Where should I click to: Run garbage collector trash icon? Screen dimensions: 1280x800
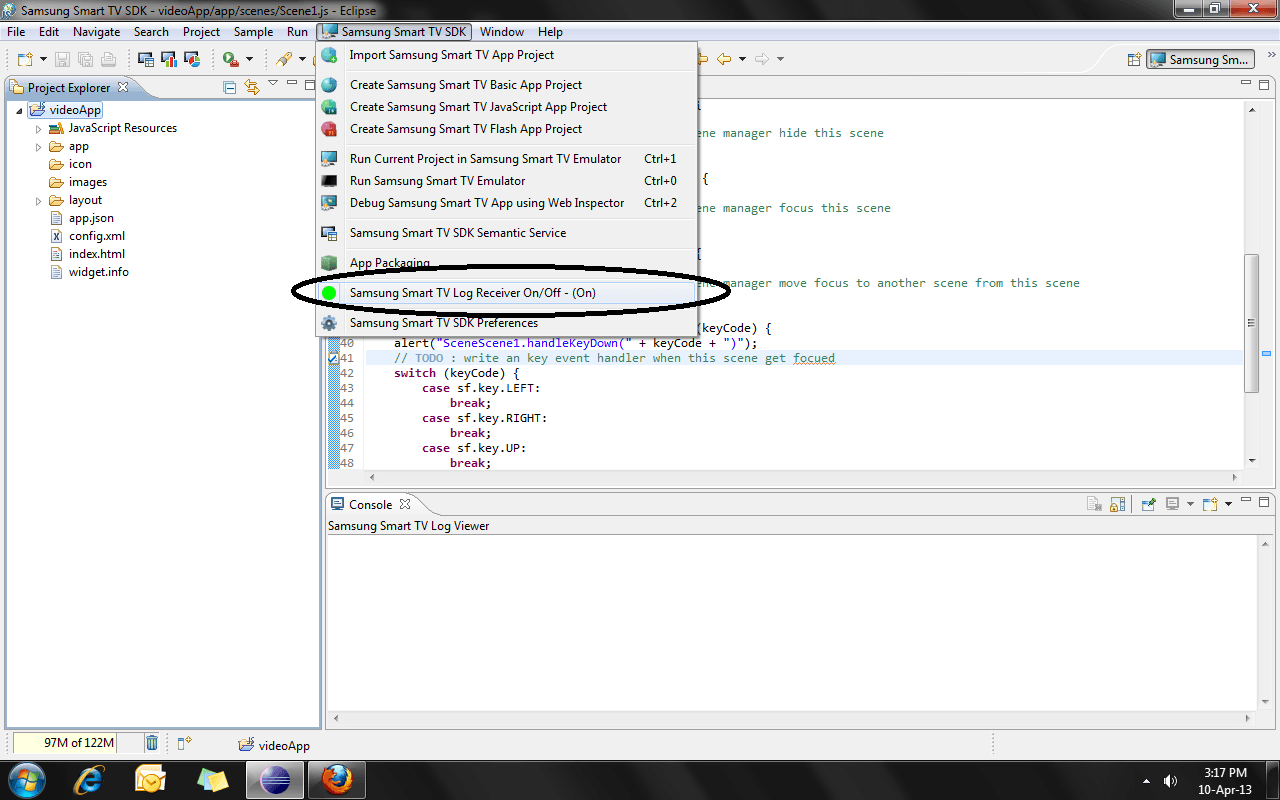tap(152, 743)
